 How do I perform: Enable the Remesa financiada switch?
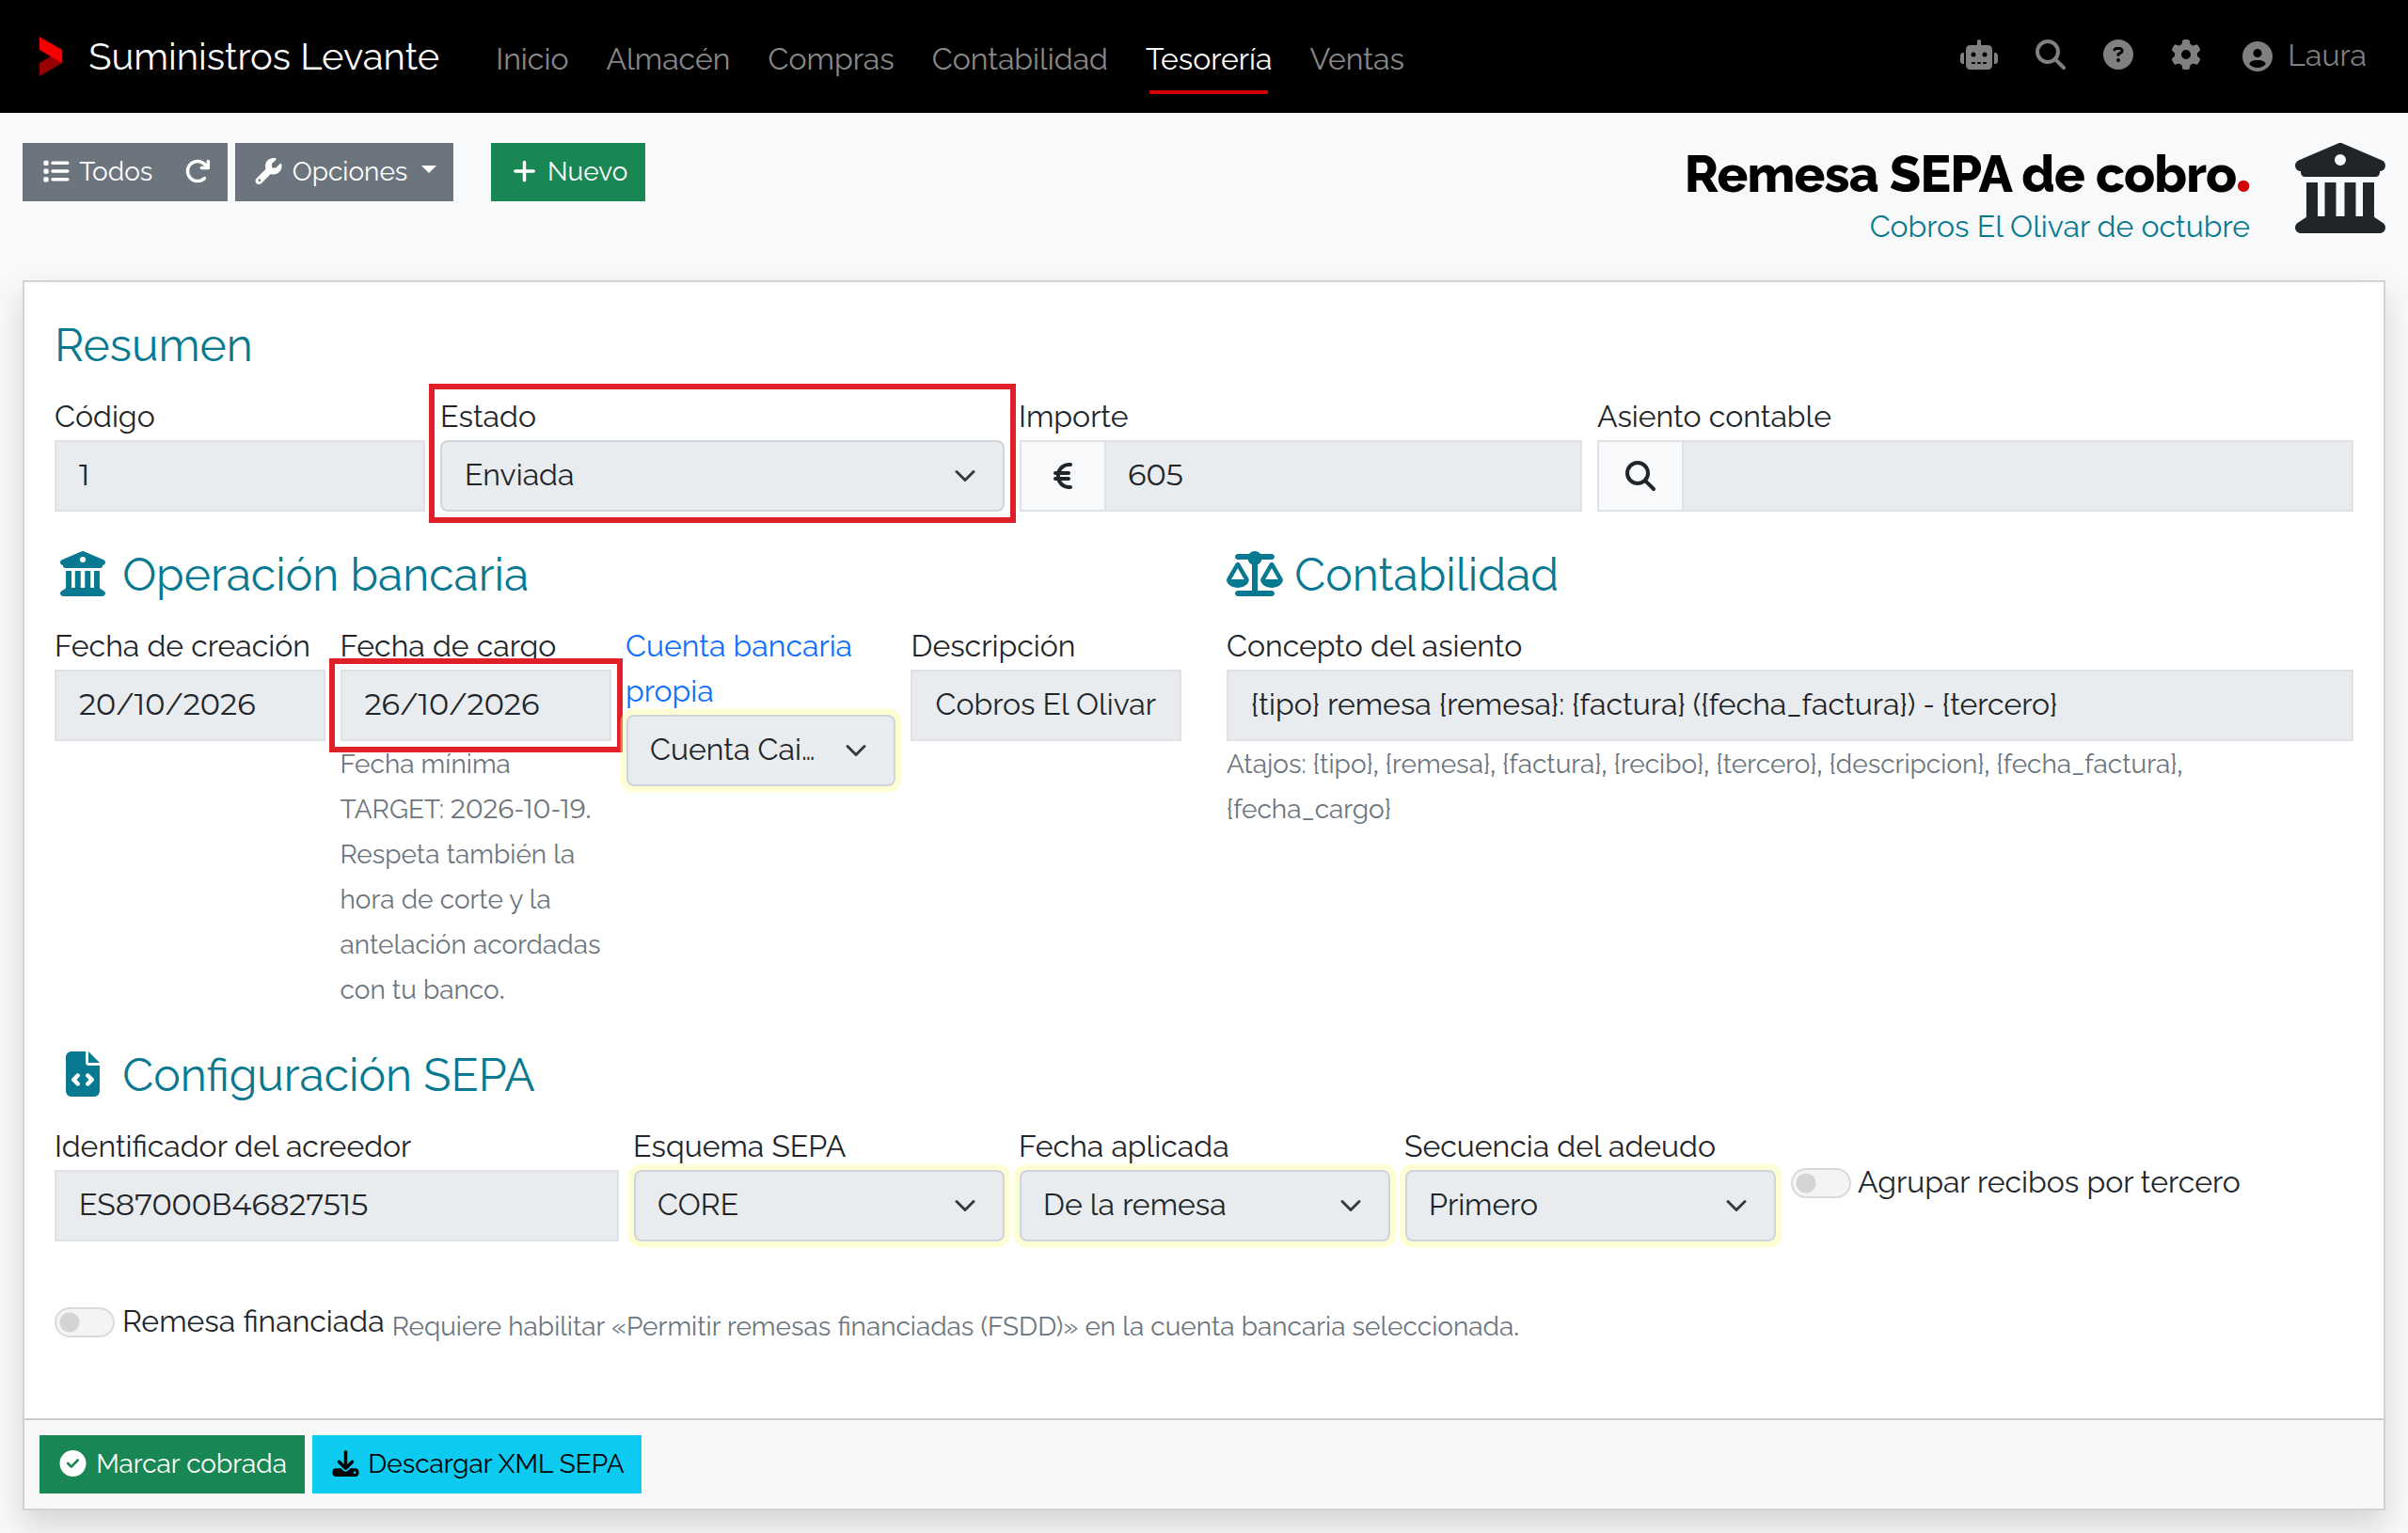[84, 1322]
